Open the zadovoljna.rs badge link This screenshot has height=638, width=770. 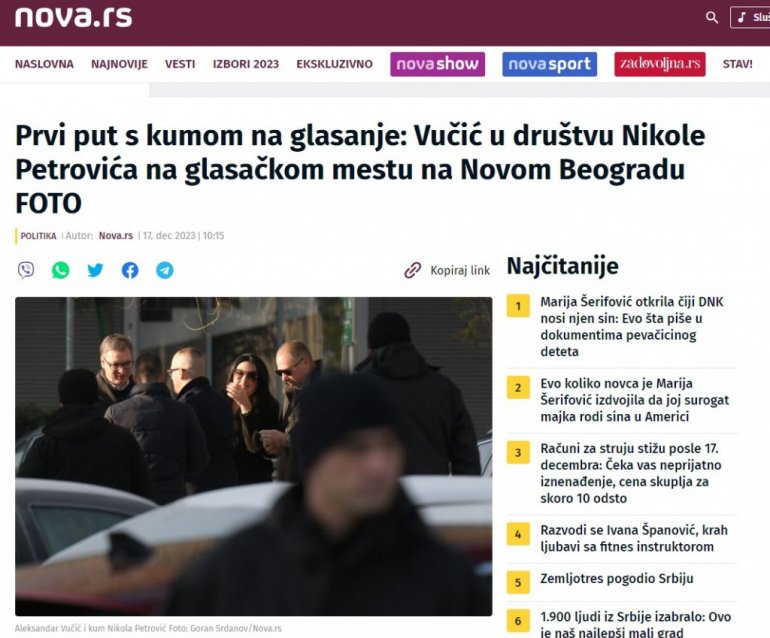pos(660,64)
